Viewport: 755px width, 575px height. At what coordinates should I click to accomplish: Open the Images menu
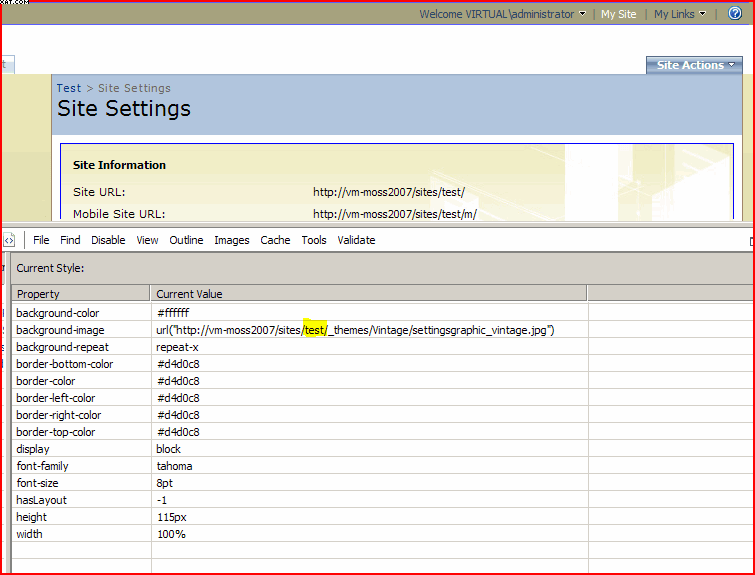tap(231, 240)
